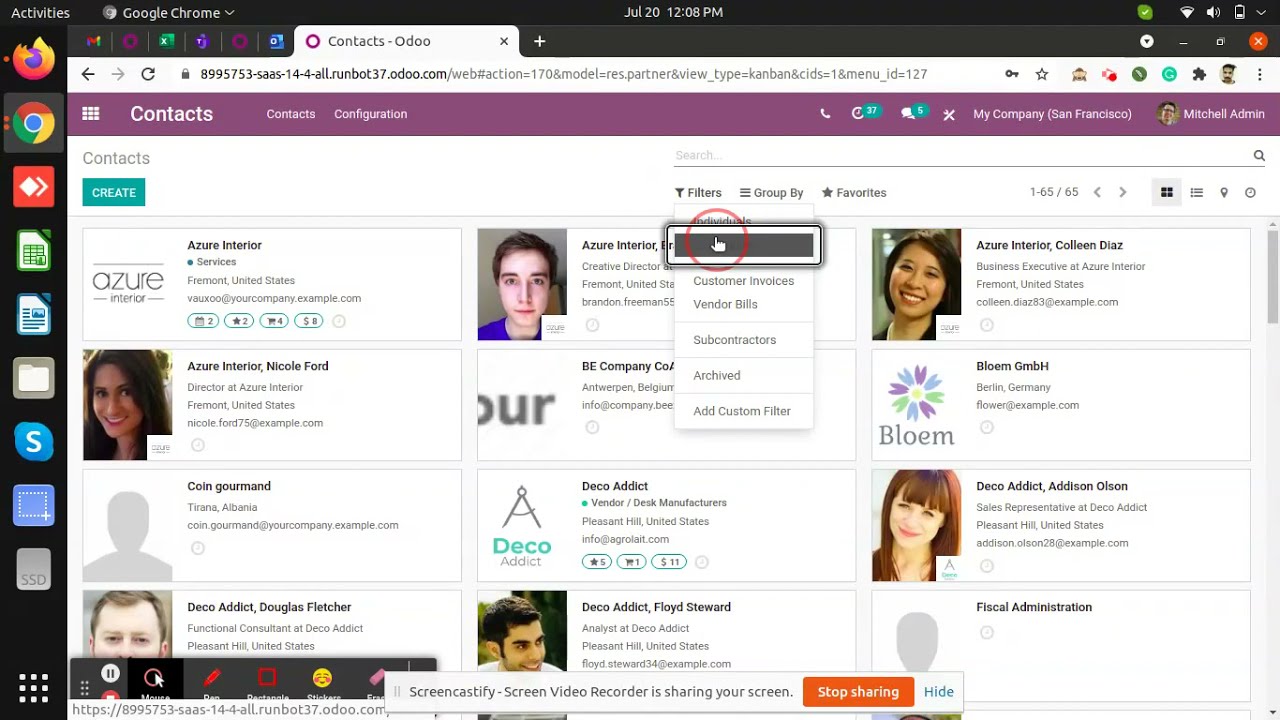Open the Mitchell Admin user menu
The image size is (1280, 720).
[1211, 114]
